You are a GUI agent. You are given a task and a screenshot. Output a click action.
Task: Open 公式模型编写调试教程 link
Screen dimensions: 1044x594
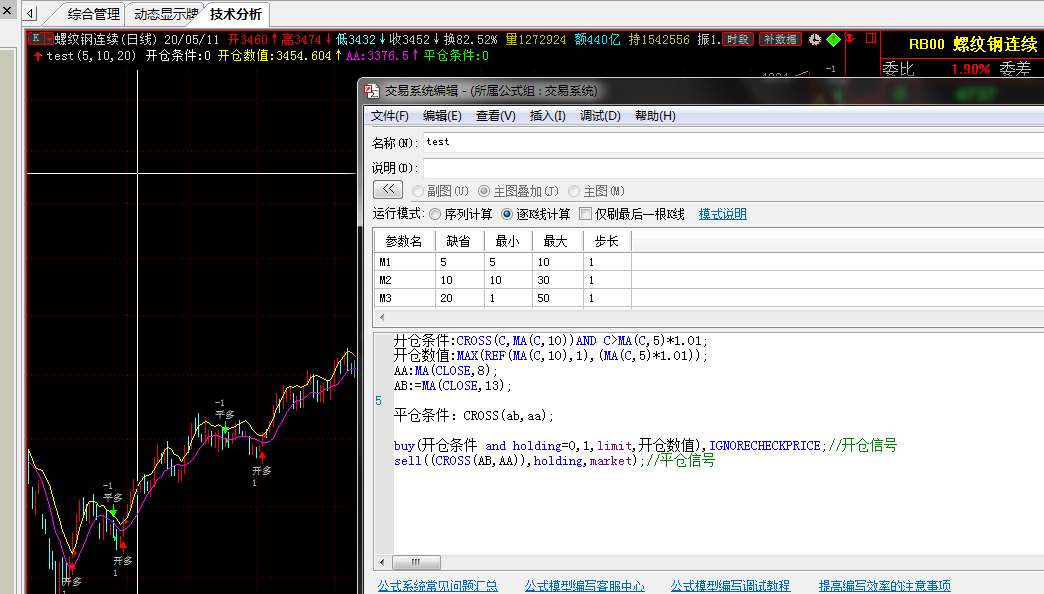coord(730,586)
